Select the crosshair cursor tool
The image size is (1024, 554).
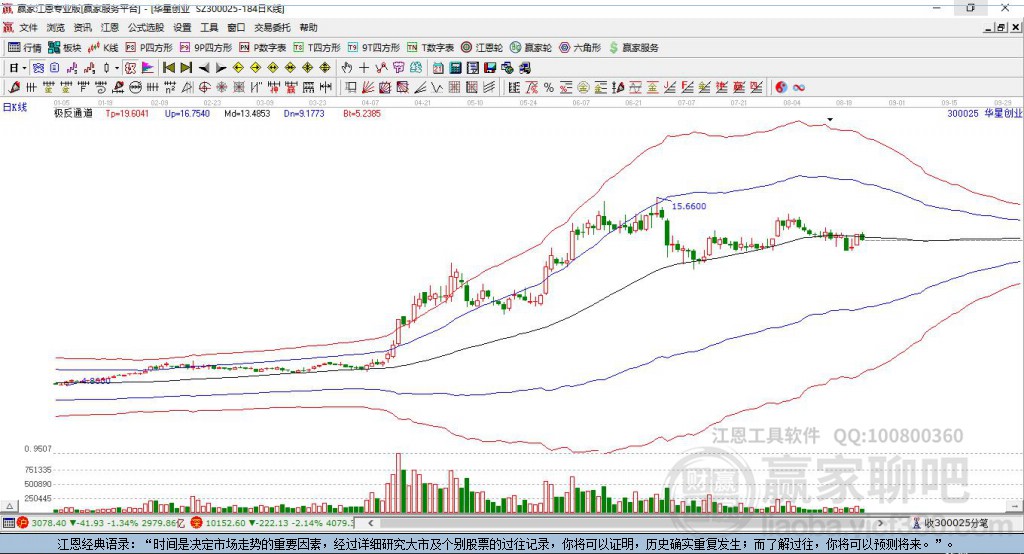[x=364, y=68]
